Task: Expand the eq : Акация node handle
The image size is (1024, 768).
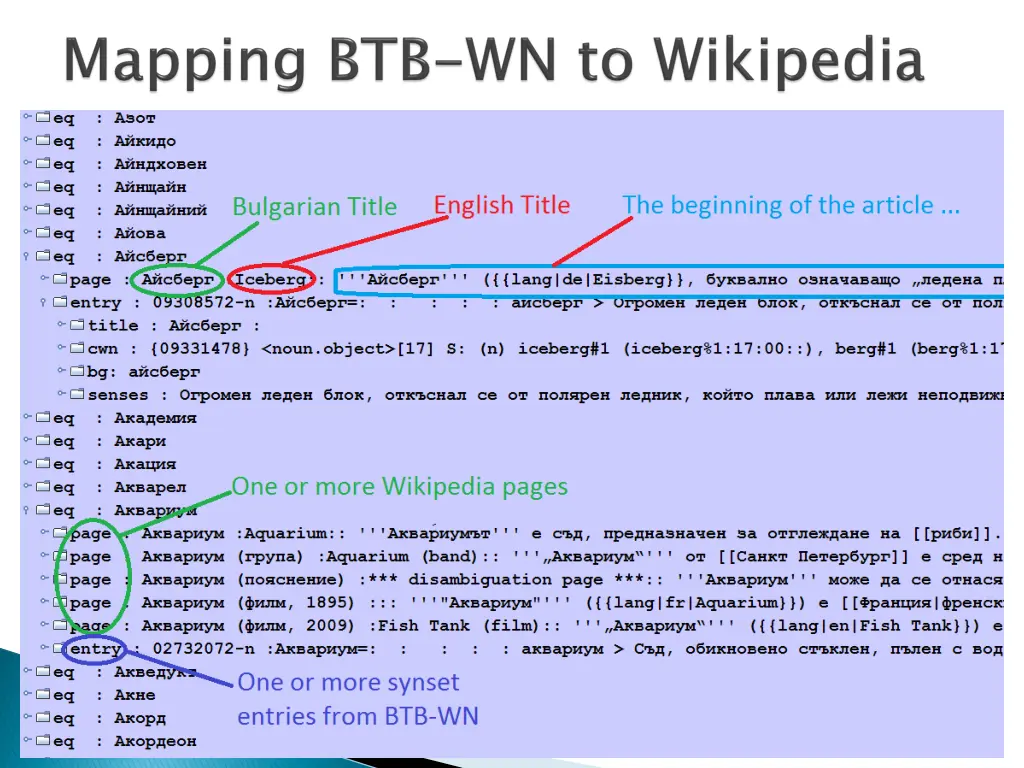Action: coord(27,464)
